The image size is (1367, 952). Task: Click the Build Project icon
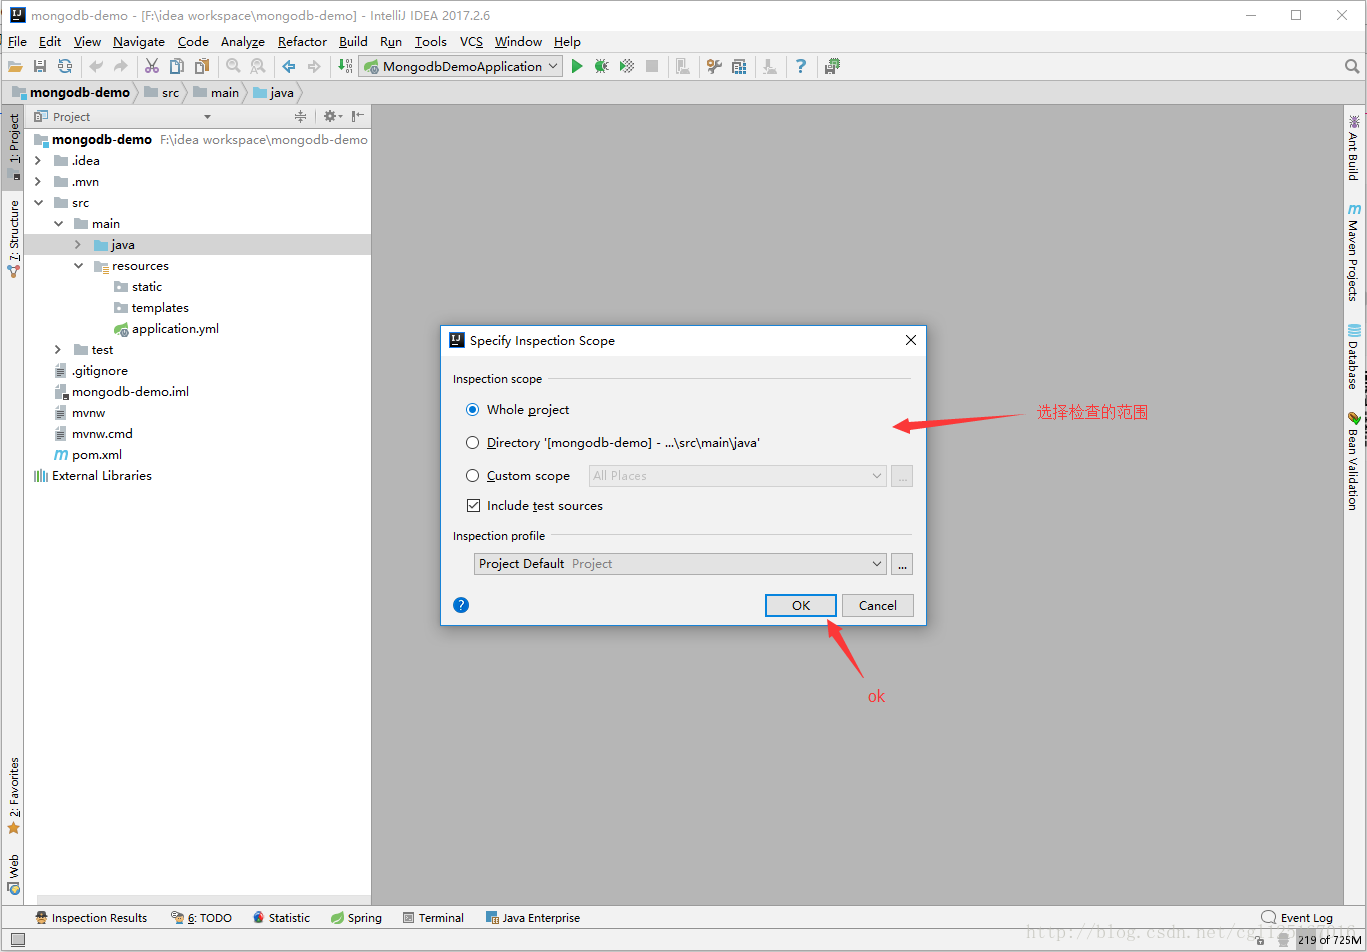point(345,67)
